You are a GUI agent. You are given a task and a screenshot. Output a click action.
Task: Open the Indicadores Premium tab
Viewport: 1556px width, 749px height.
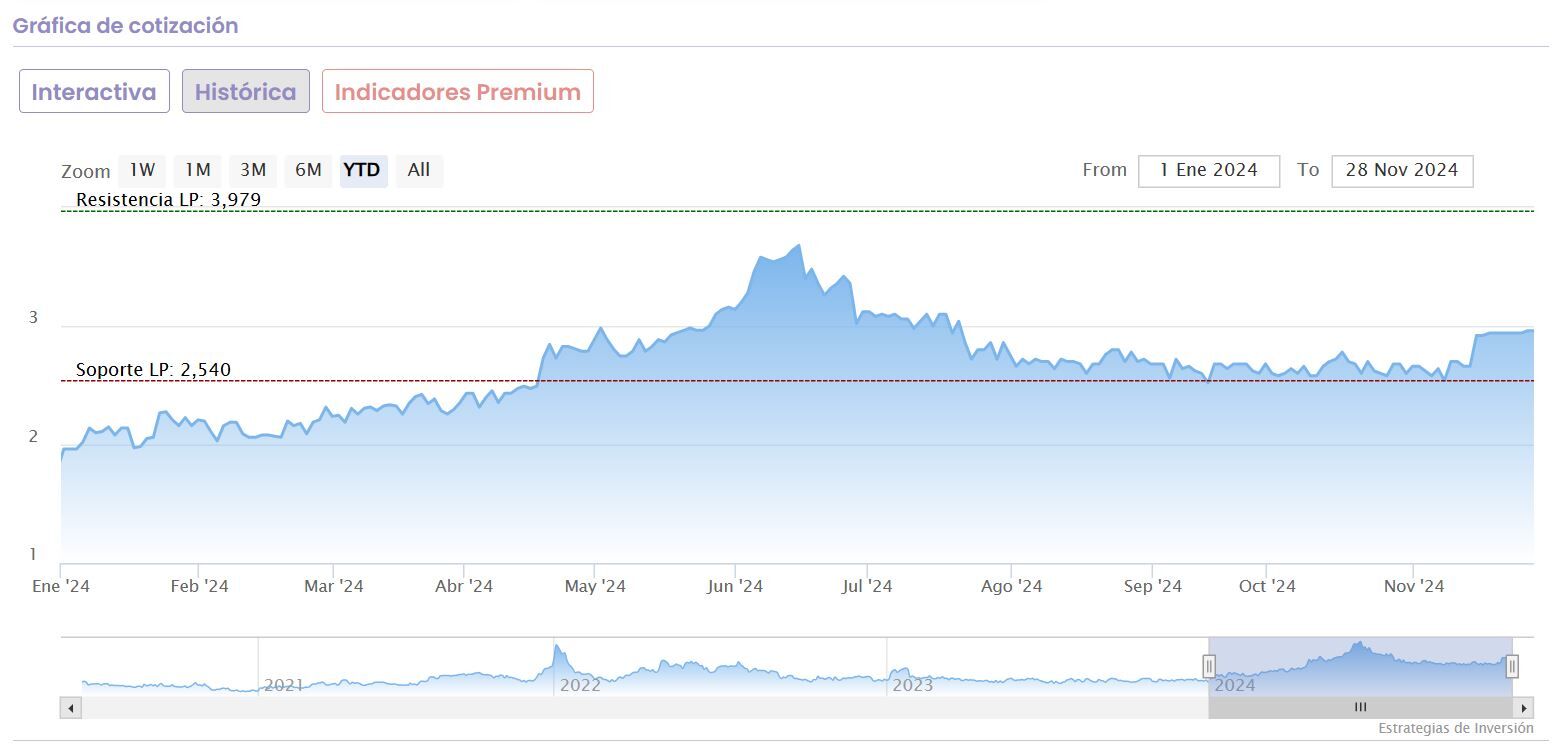[x=457, y=92]
